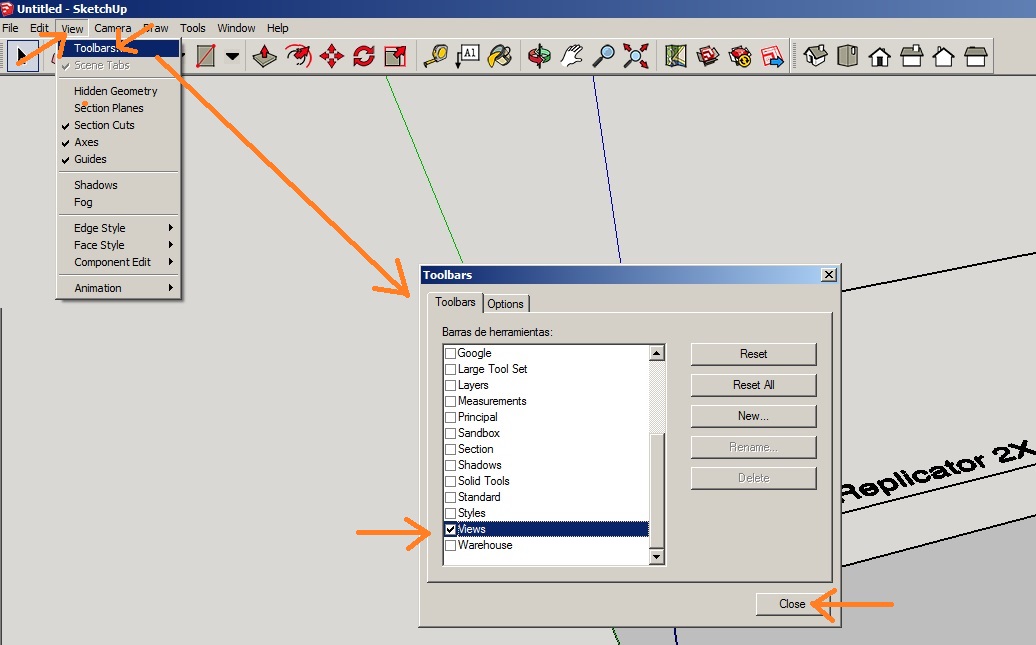This screenshot has height=645, width=1036.
Task: Activate the Paint Bucket tool
Action: pos(500,56)
